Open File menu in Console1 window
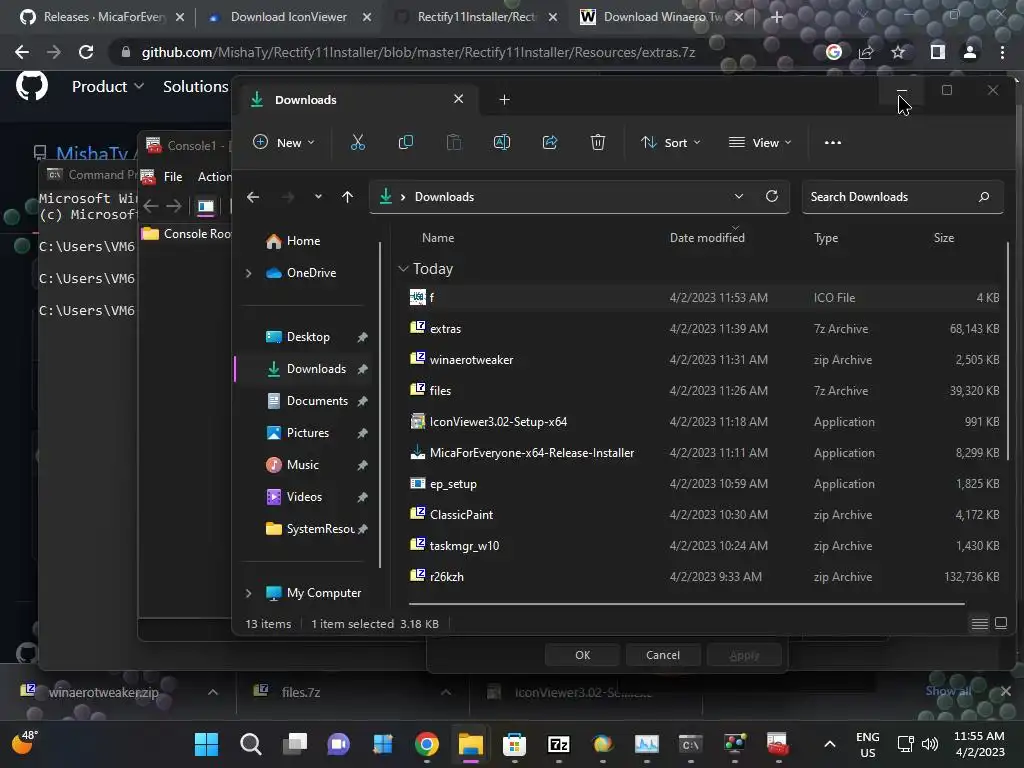The width and height of the screenshot is (1024, 768). 173,176
